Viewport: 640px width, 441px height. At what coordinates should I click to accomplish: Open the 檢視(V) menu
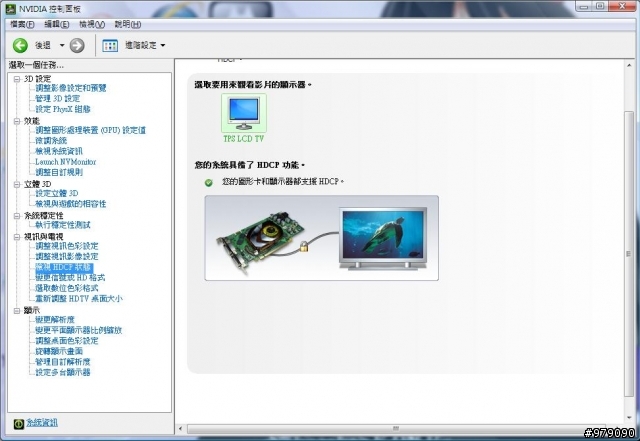92,24
